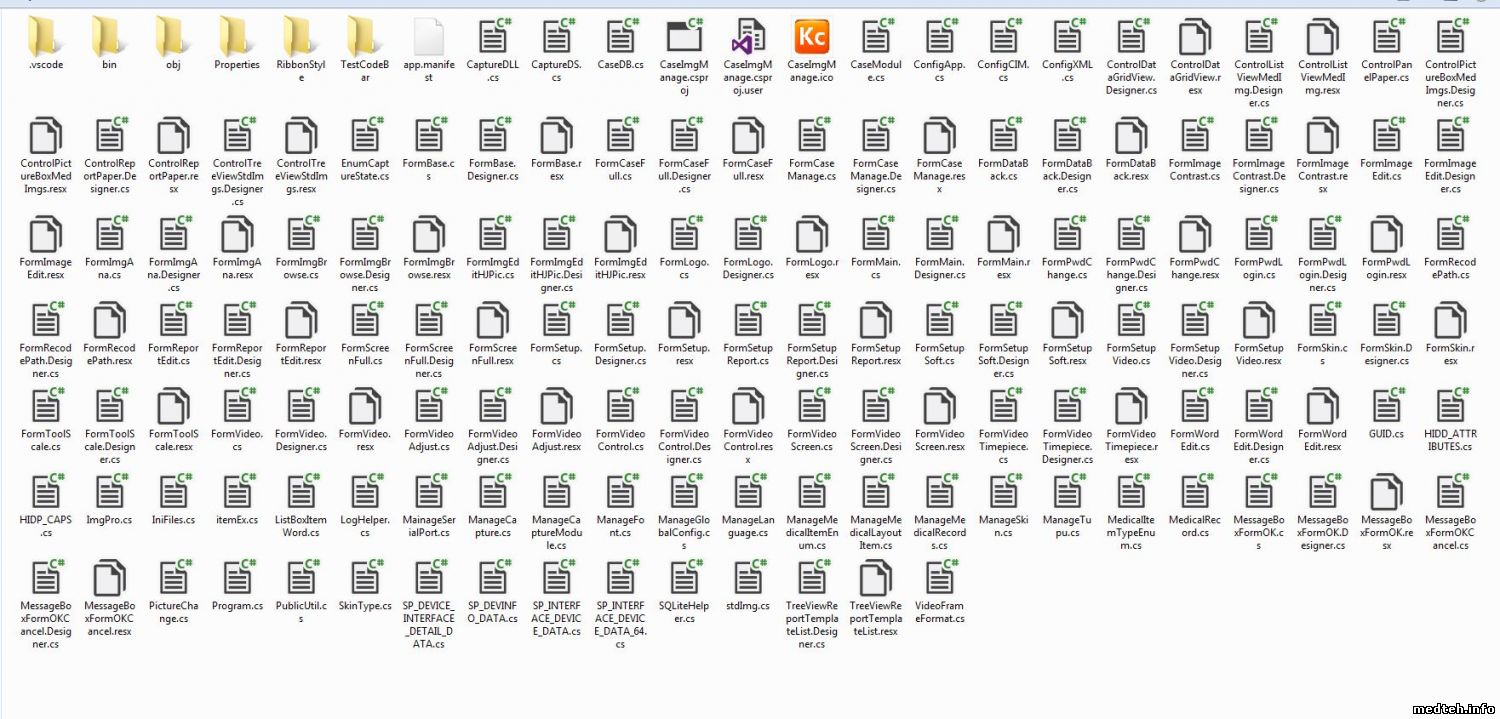Screen dimensions: 1500x719
Task: Select the FormLogo.resx resource file
Action: click(811, 236)
